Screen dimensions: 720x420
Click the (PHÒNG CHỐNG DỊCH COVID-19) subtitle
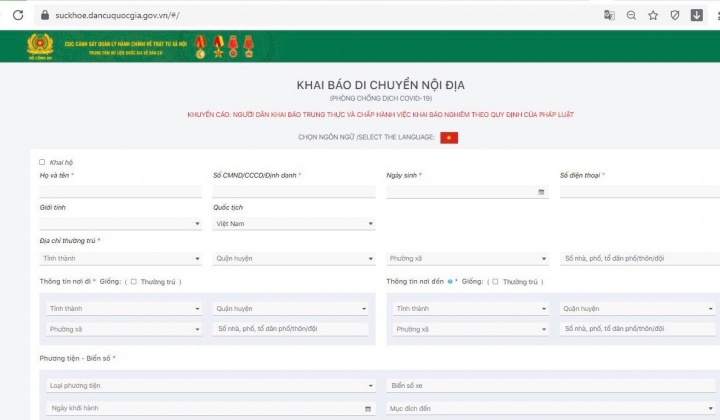click(x=381, y=98)
